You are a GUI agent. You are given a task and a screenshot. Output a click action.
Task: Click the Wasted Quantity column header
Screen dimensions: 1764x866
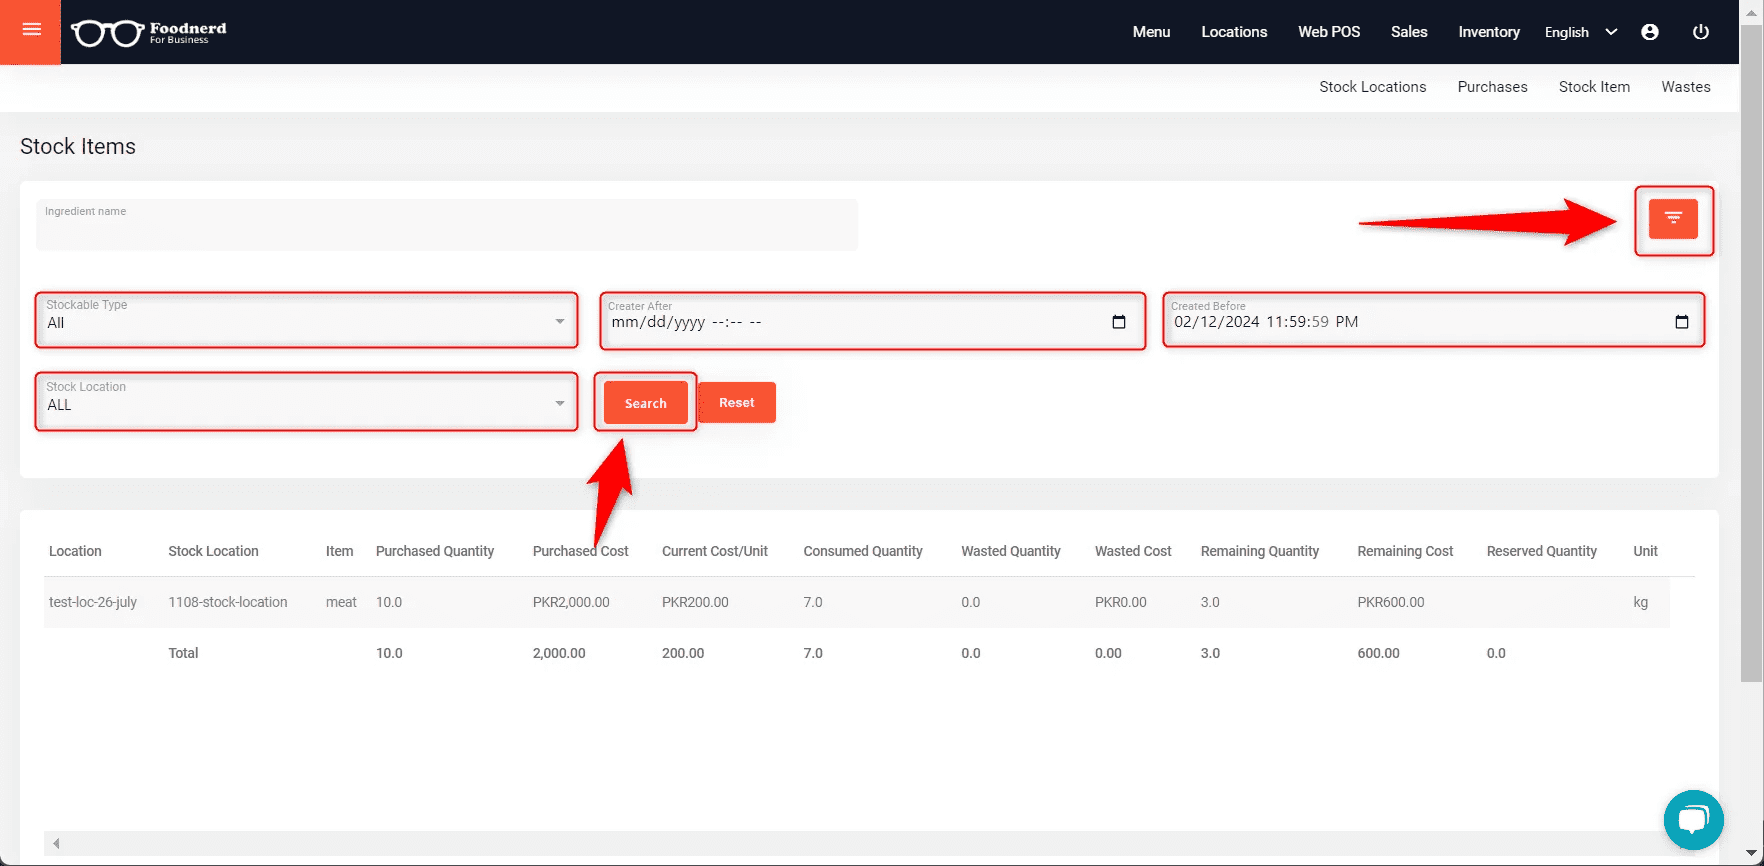point(1011,551)
